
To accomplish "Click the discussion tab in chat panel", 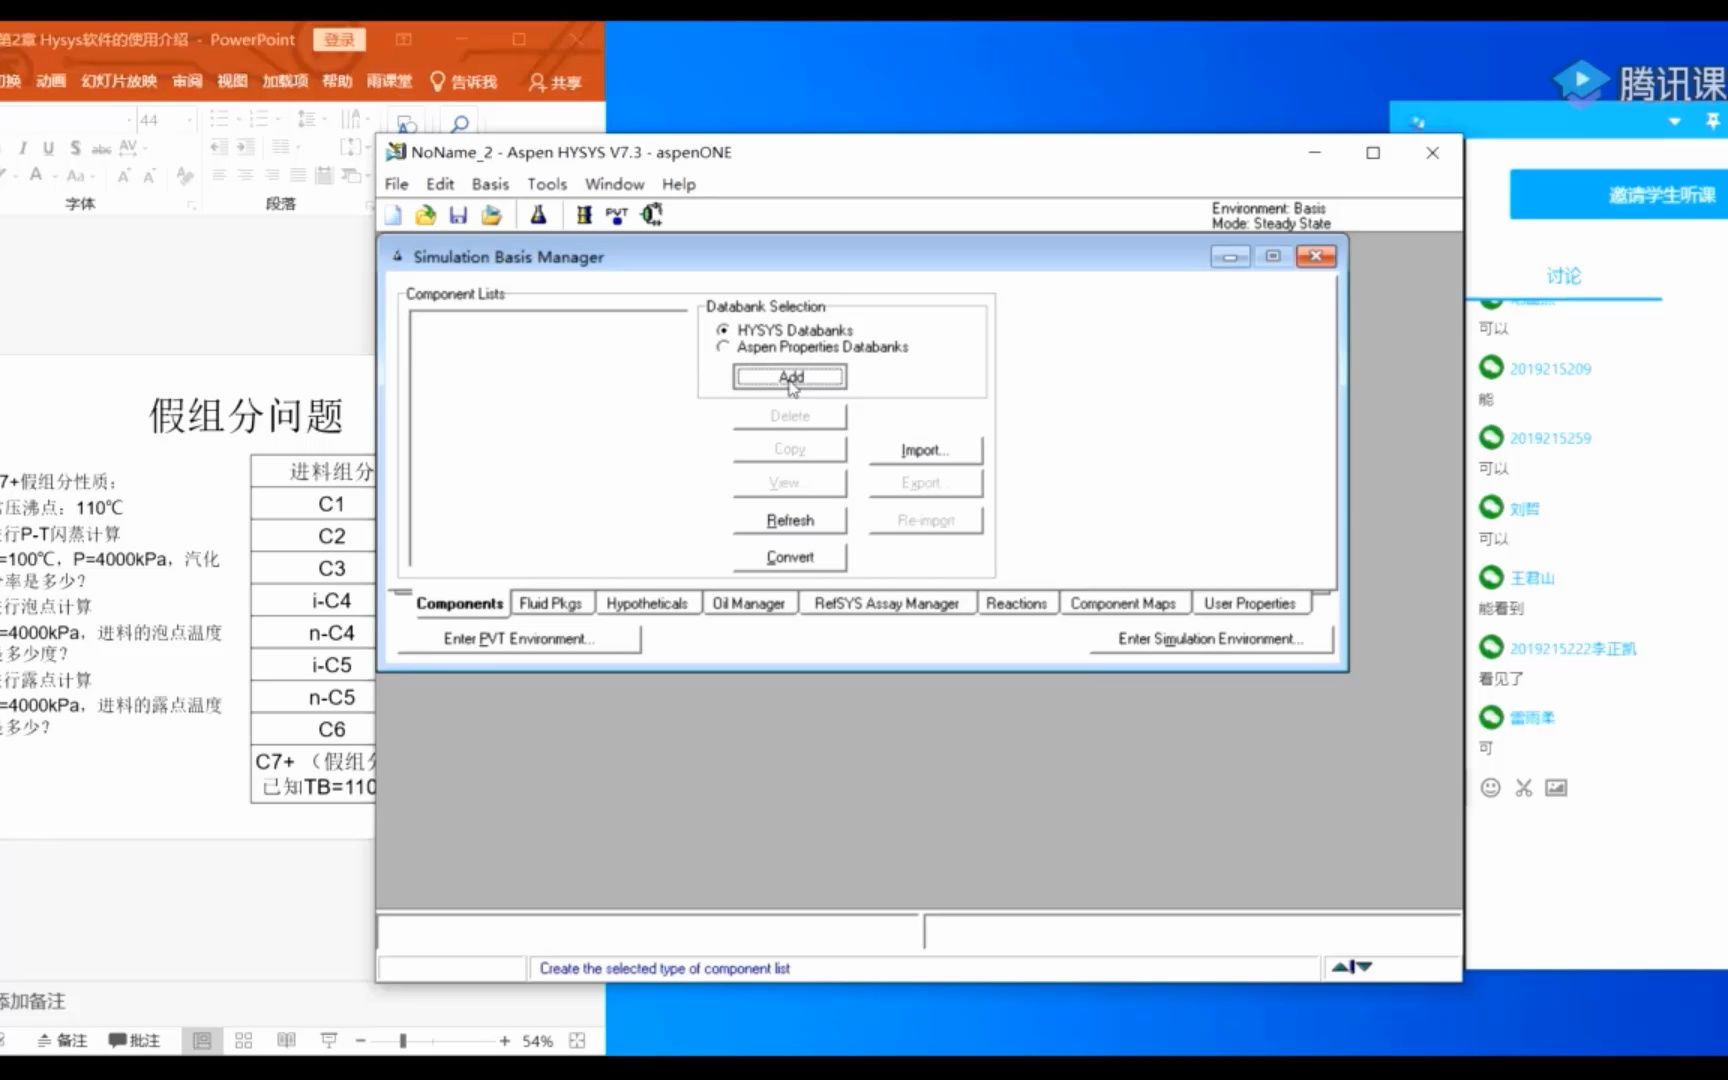I will click(x=1563, y=276).
